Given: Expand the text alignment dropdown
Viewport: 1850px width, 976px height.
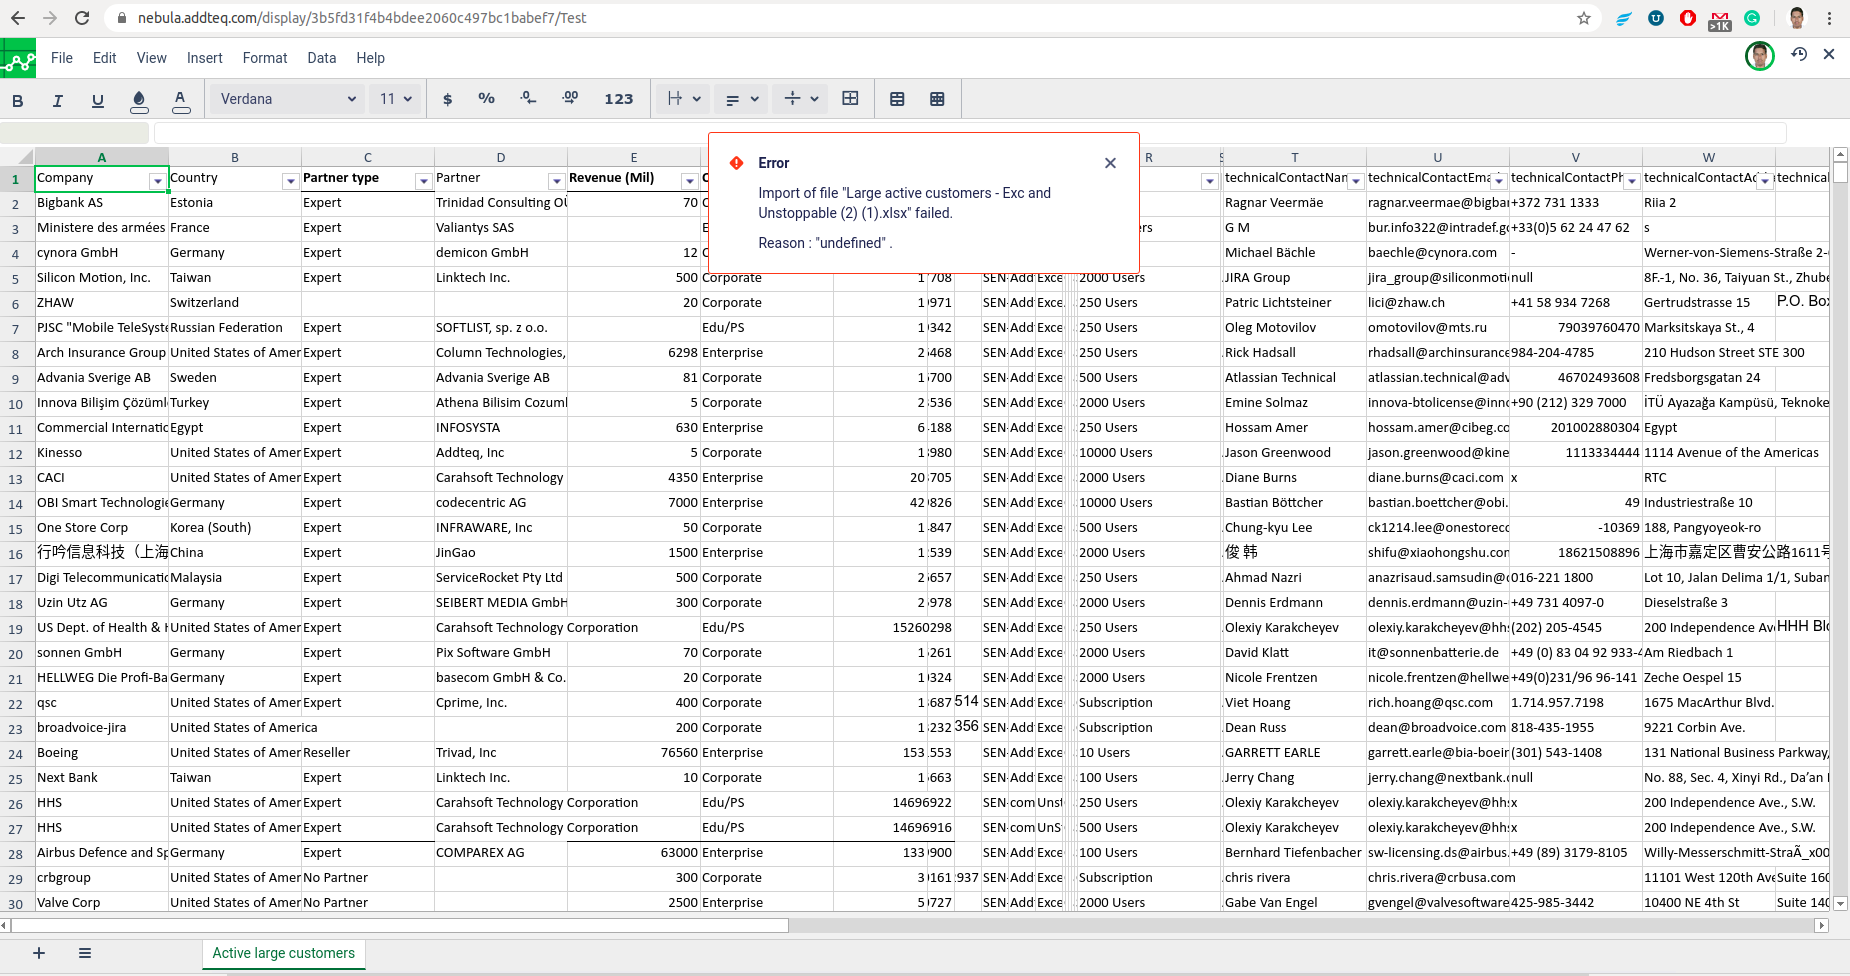Looking at the screenshot, I should click(743, 99).
